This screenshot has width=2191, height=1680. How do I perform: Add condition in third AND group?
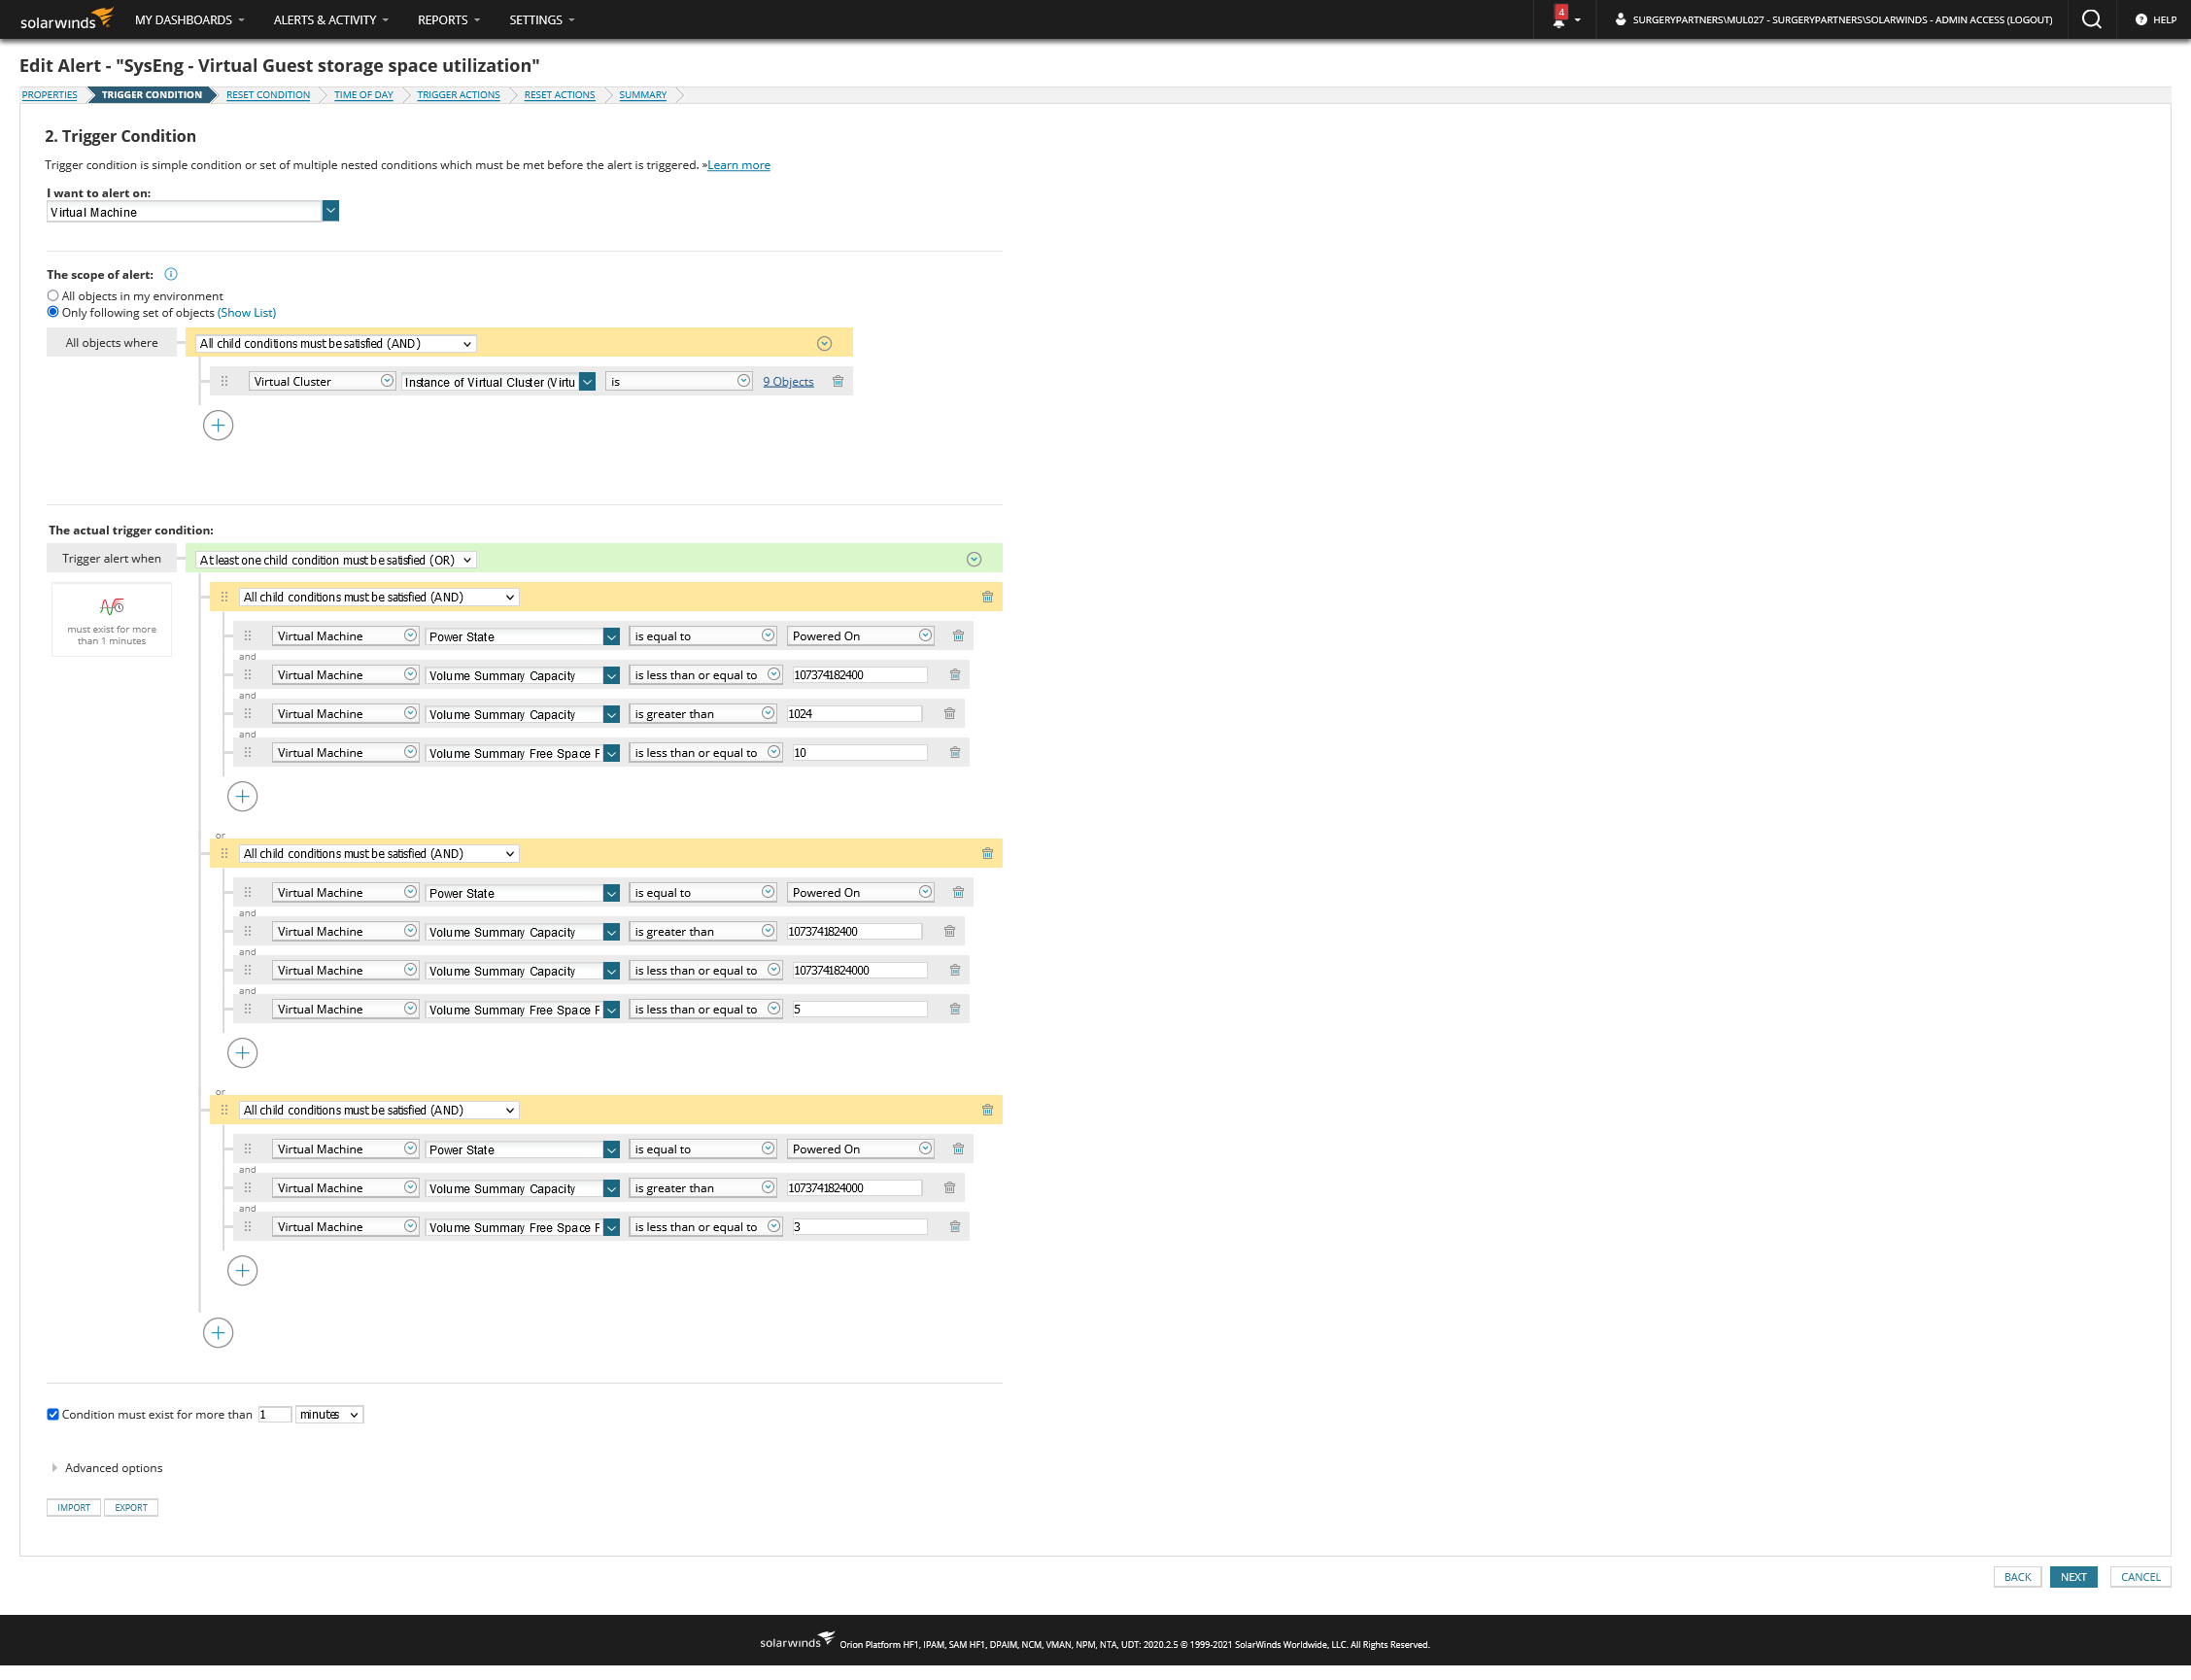point(242,1271)
